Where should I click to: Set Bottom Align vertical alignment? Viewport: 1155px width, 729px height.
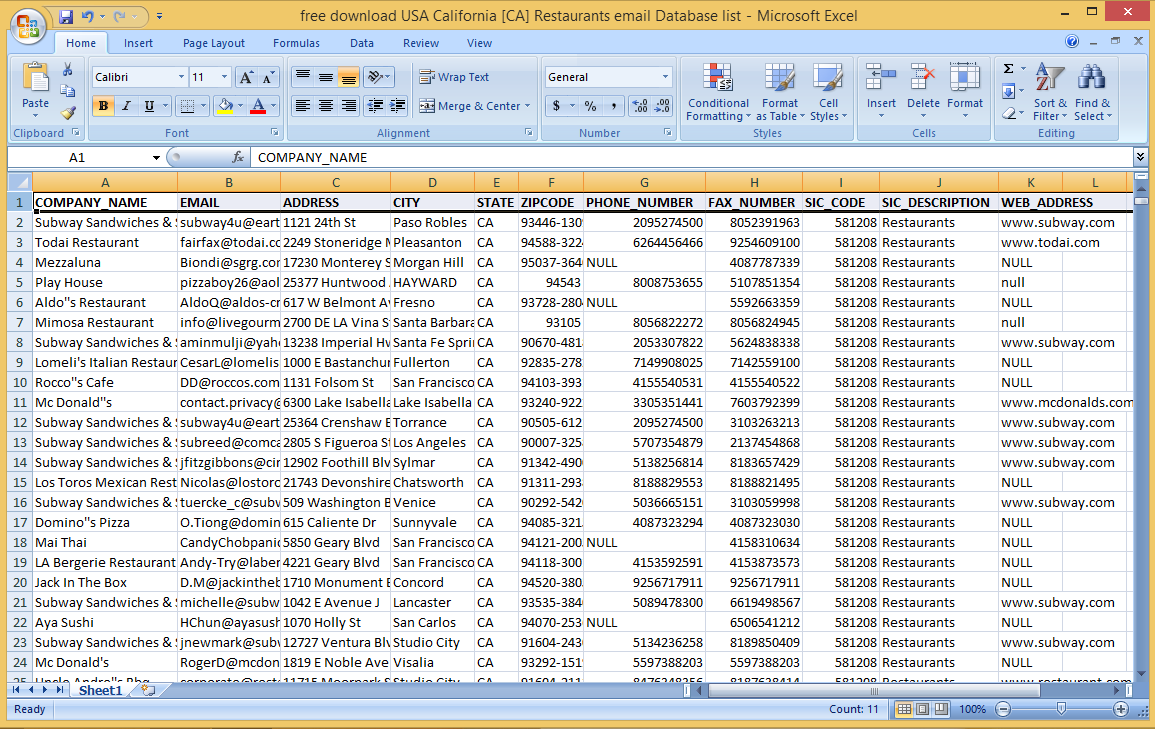click(x=349, y=77)
